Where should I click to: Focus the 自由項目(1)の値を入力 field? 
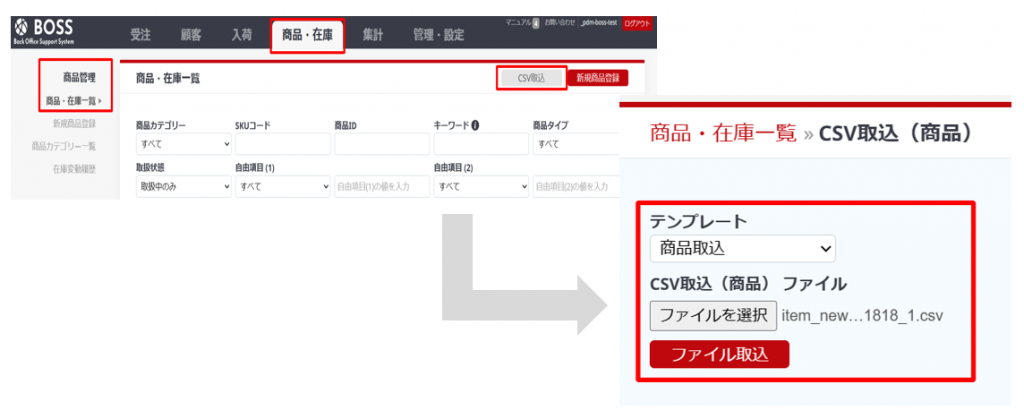(382, 187)
